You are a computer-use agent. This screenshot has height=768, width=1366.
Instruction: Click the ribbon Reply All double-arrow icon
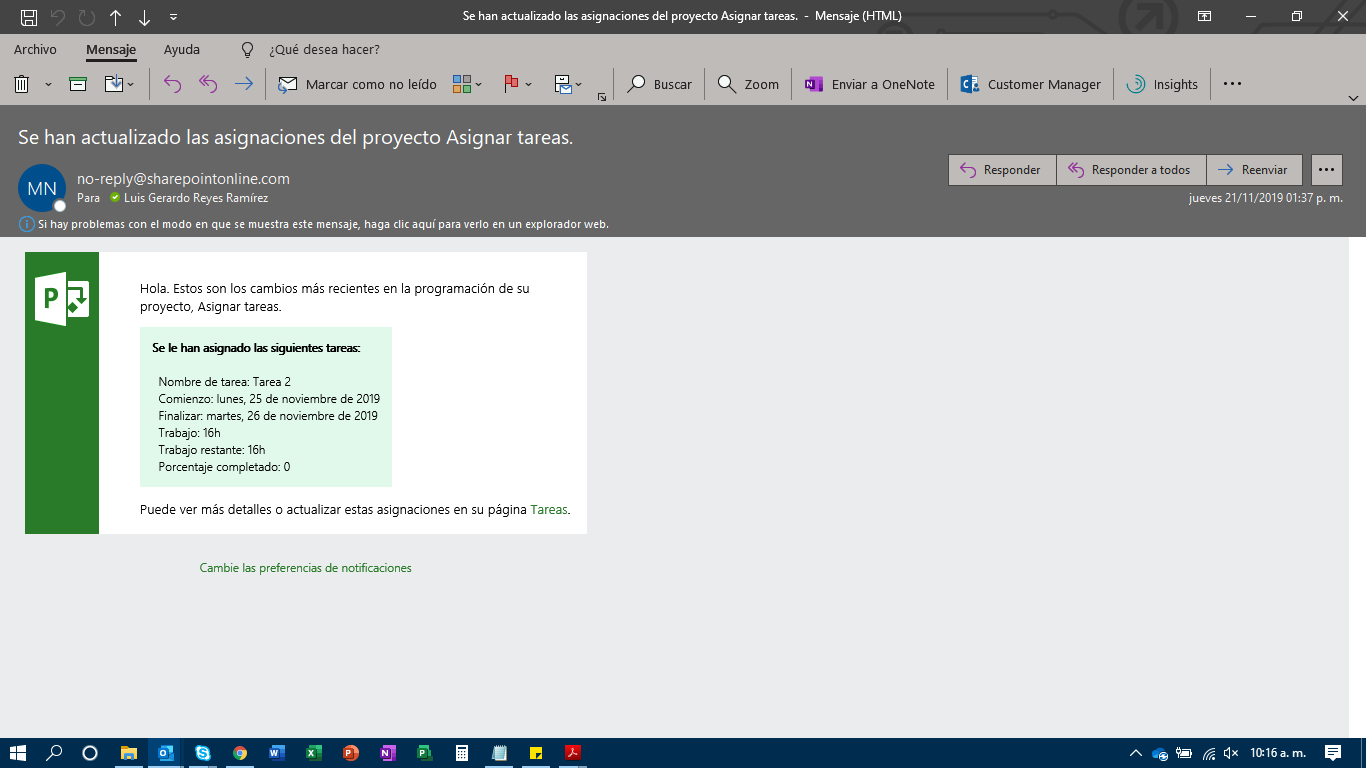pos(208,84)
